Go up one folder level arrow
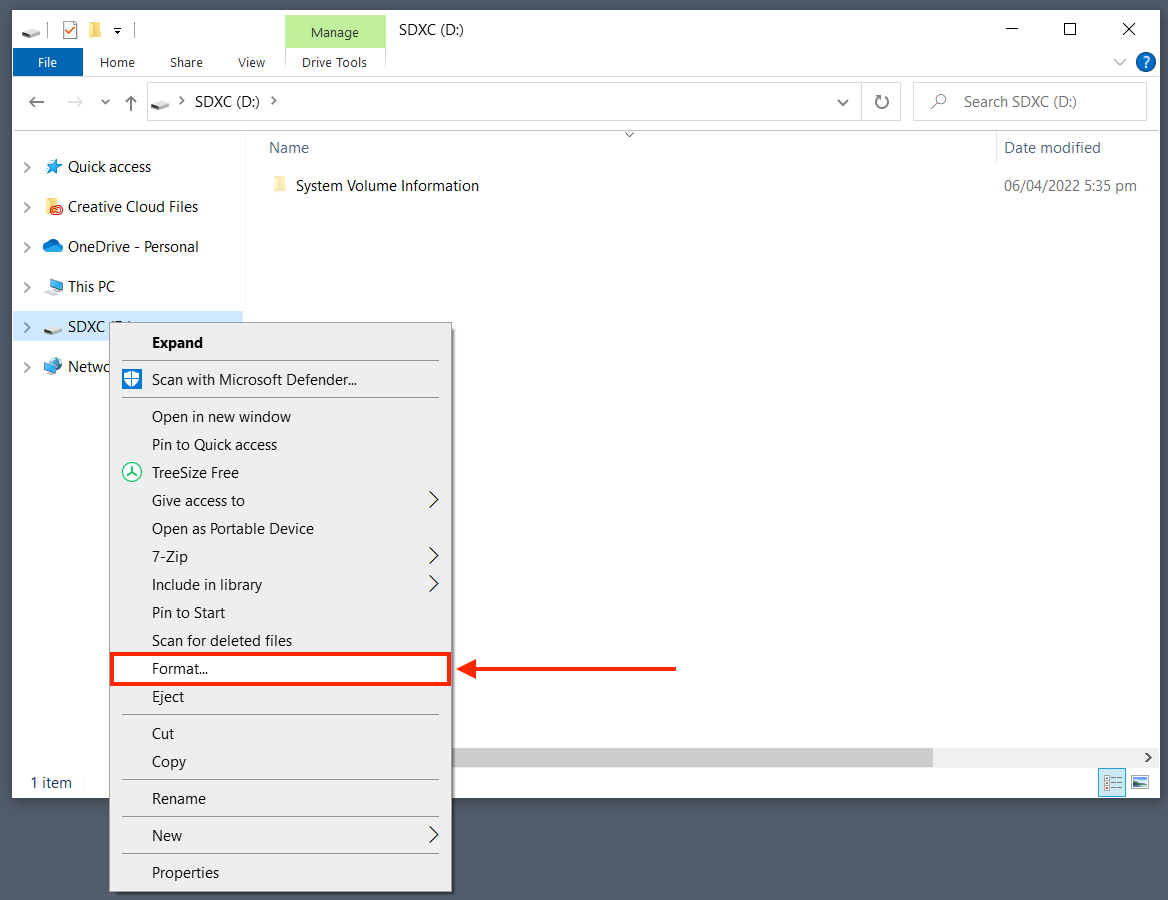This screenshot has height=900, width=1168. (x=131, y=103)
